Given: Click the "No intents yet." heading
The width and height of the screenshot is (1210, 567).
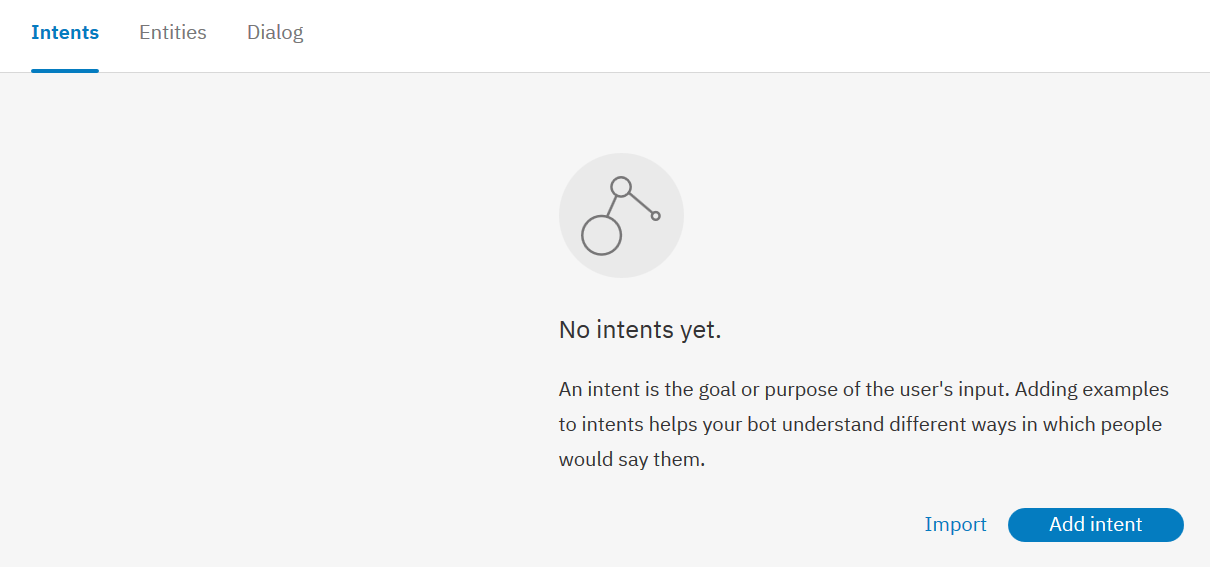Looking at the screenshot, I should pos(640,330).
